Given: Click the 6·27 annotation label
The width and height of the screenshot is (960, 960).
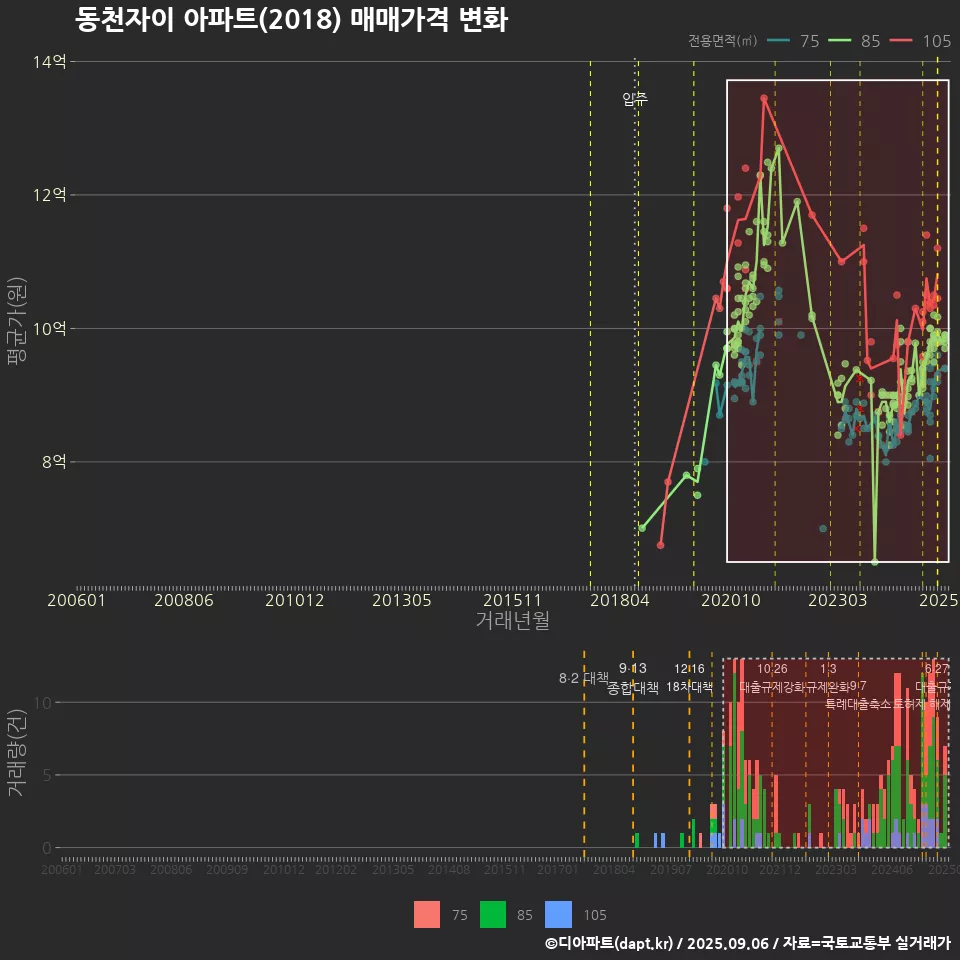Looking at the screenshot, I should click(x=937, y=669).
